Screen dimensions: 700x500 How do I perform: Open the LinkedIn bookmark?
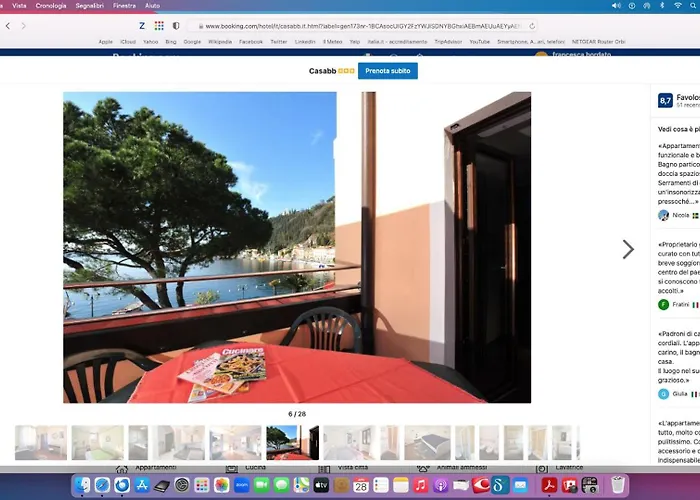coord(305,42)
